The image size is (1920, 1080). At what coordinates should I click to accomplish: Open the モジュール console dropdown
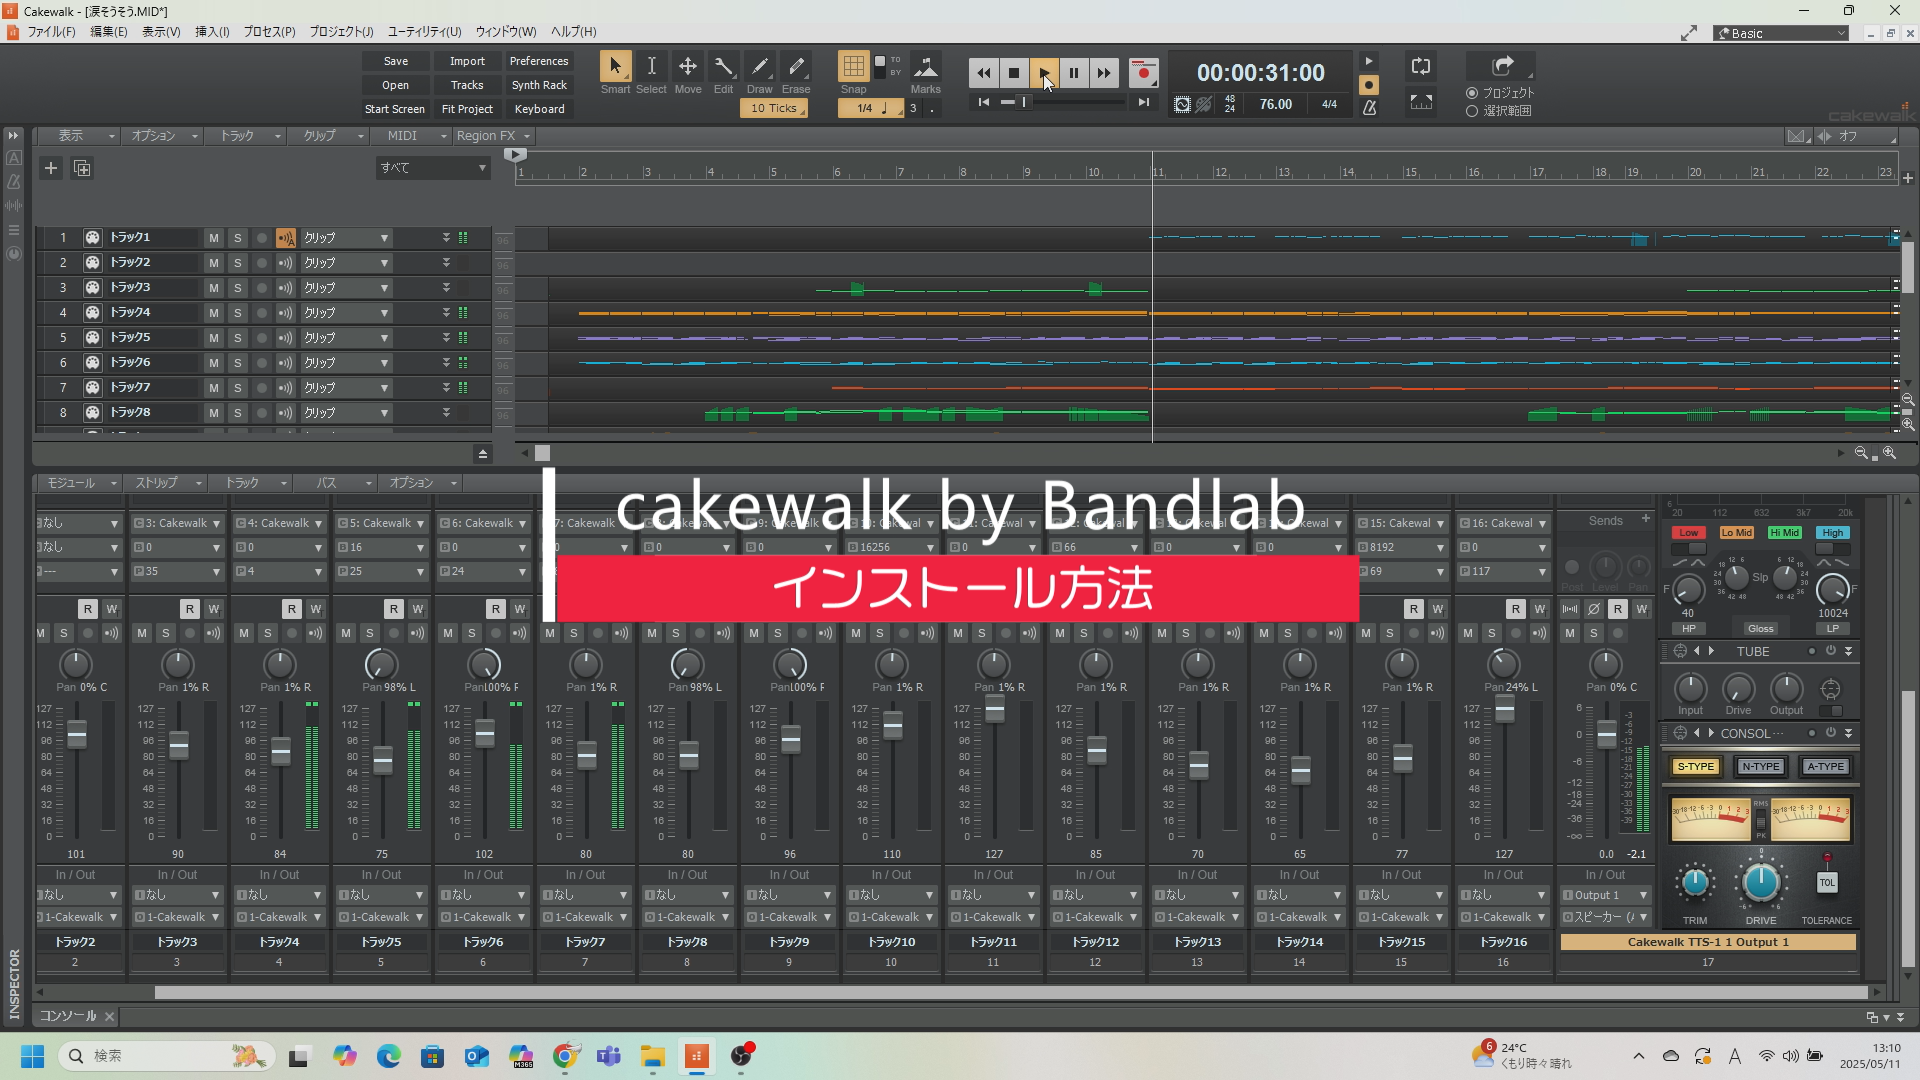point(79,483)
